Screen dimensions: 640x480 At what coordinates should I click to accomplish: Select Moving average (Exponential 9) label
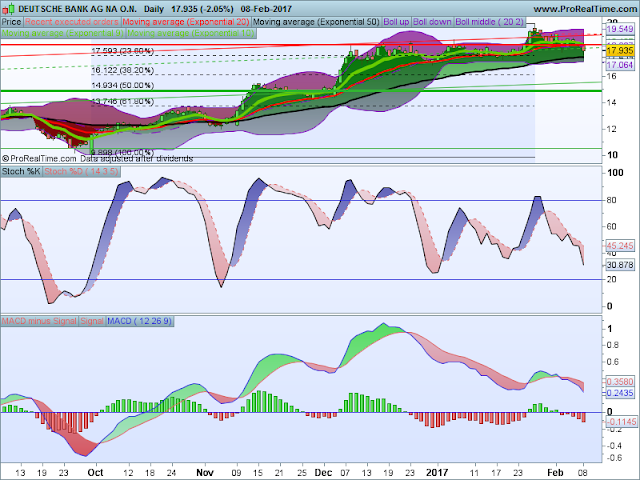62,33
